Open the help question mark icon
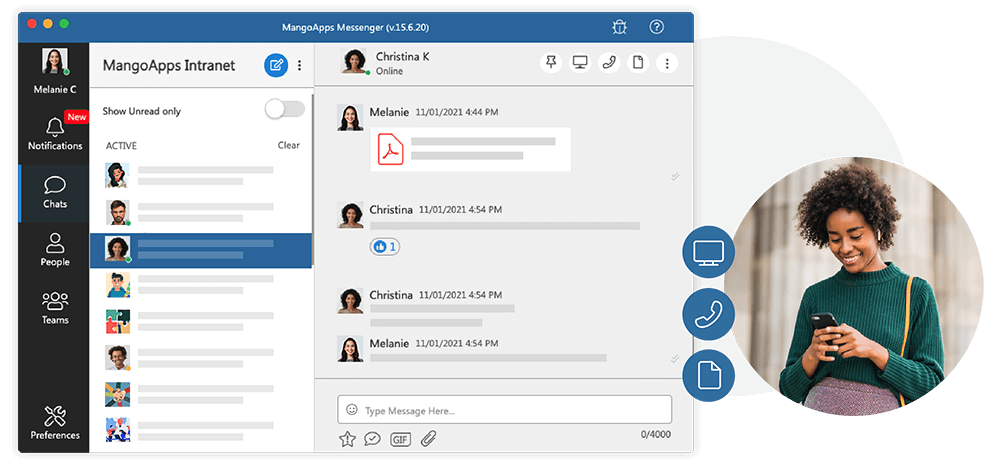 coord(657,27)
